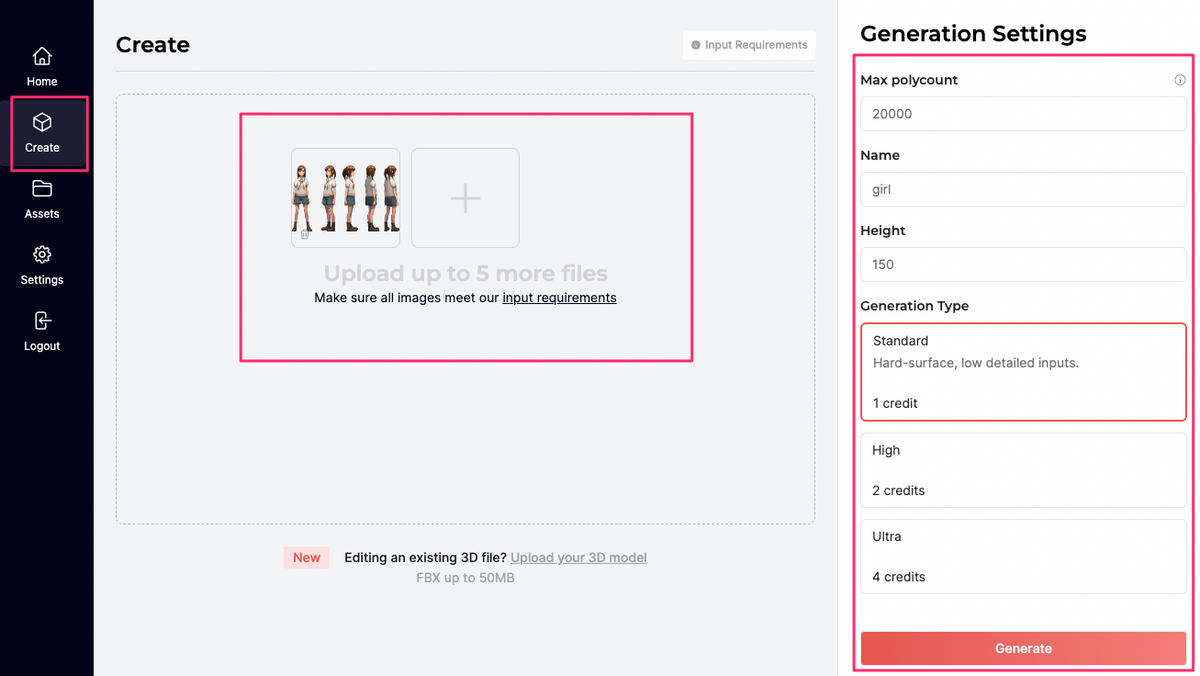1200x676 pixels.
Task: Open the Settings gear icon
Action: (x=42, y=254)
